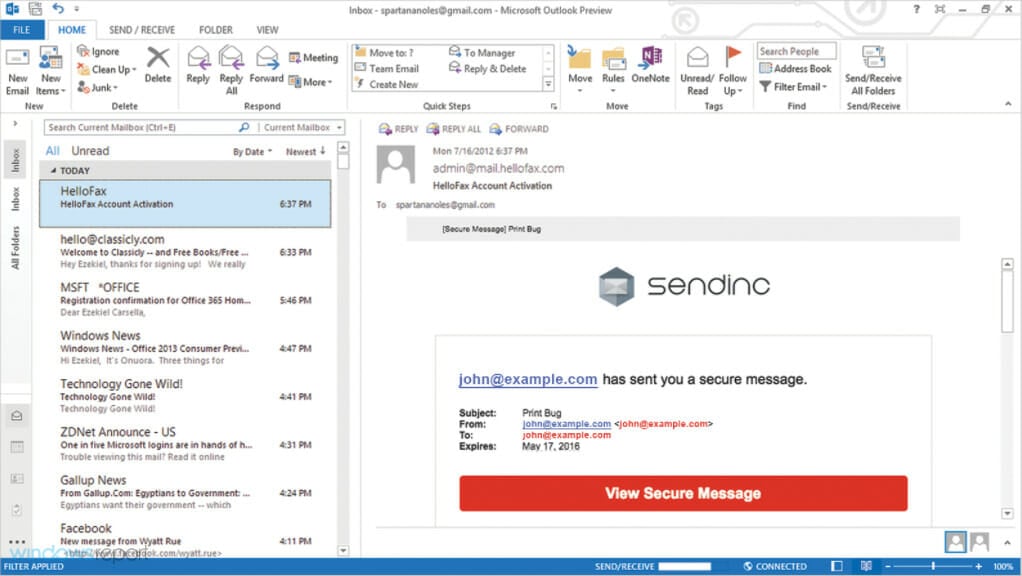Open the Junk dropdown
Screen dimensions: 1022x576
point(98,87)
